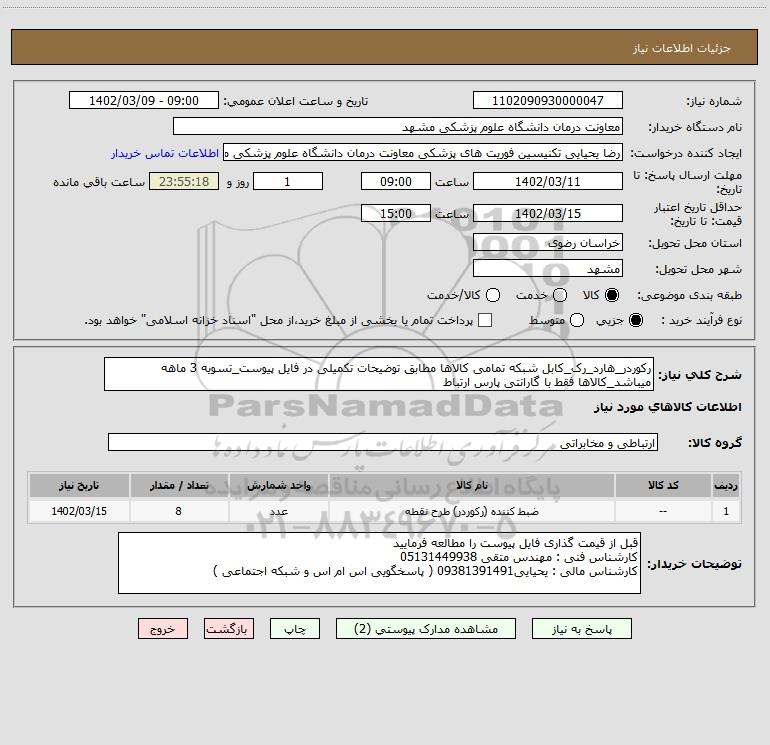Click the delivery province field خراسان رضوی
770x745 pixels.
click(x=548, y=243)
